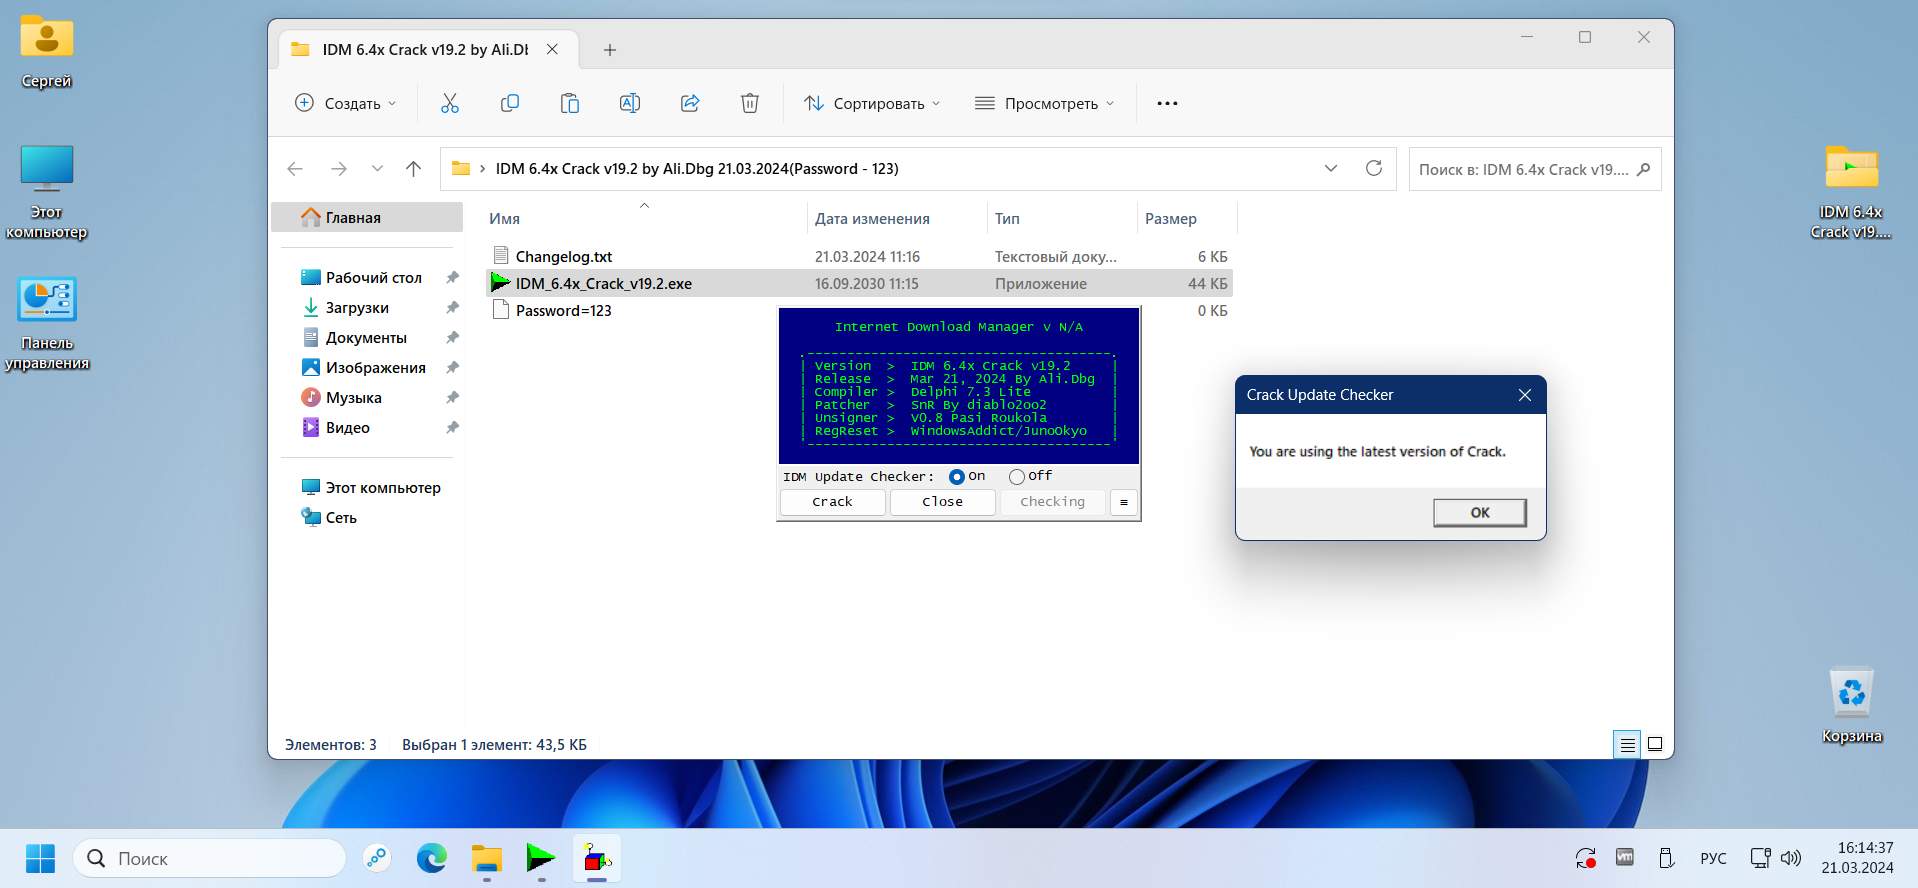This screenshot has width=1918, height=888.
Task: Click the Crack button
Action: [x=832, y=502]
